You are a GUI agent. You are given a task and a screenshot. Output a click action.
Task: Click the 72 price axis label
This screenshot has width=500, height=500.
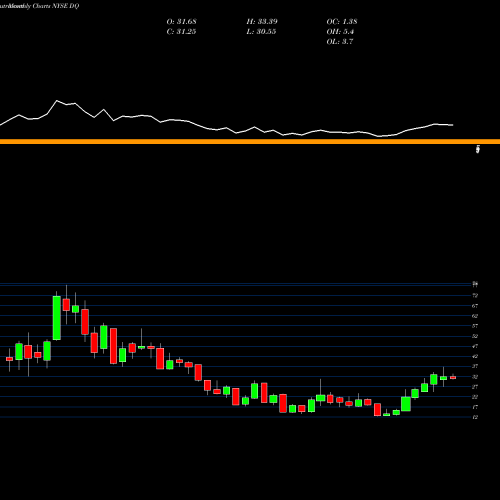tap(475, 296)
